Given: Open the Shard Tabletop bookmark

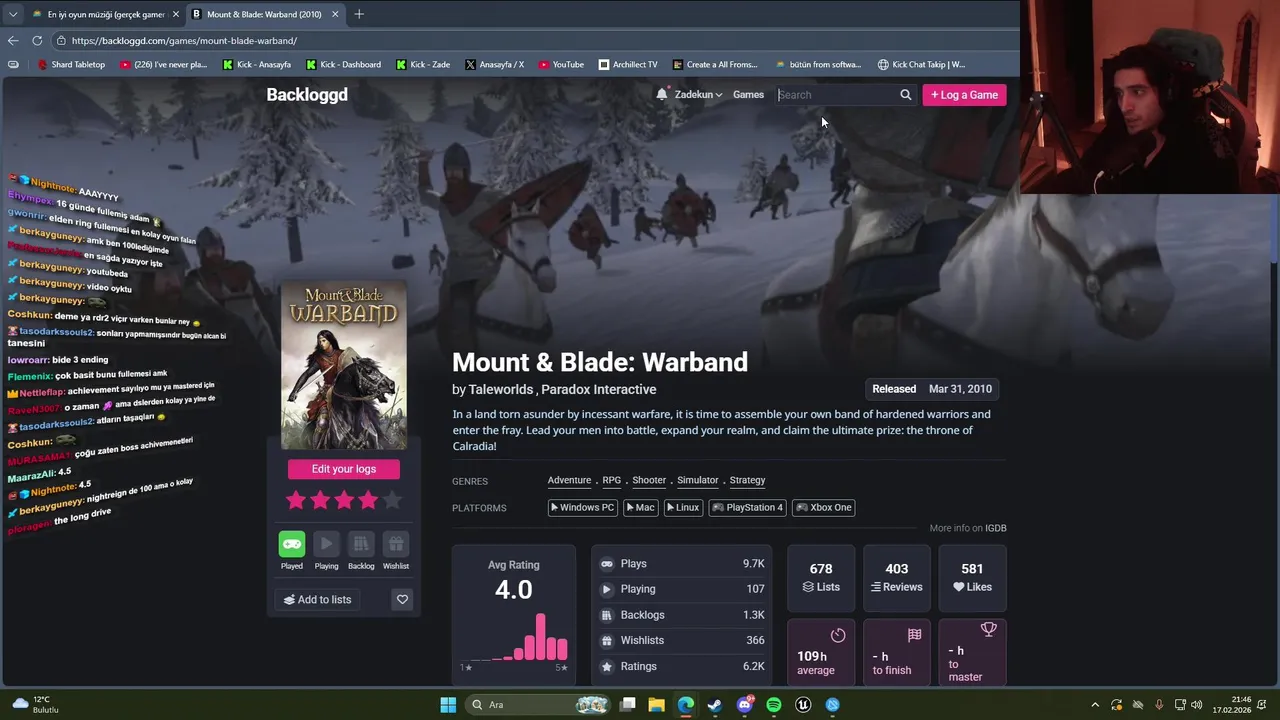Looking at the screenshot, I should point(71,64).
